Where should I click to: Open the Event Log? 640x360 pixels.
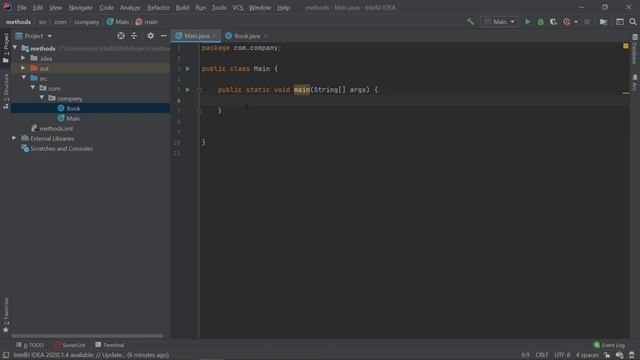click(609, 345)
